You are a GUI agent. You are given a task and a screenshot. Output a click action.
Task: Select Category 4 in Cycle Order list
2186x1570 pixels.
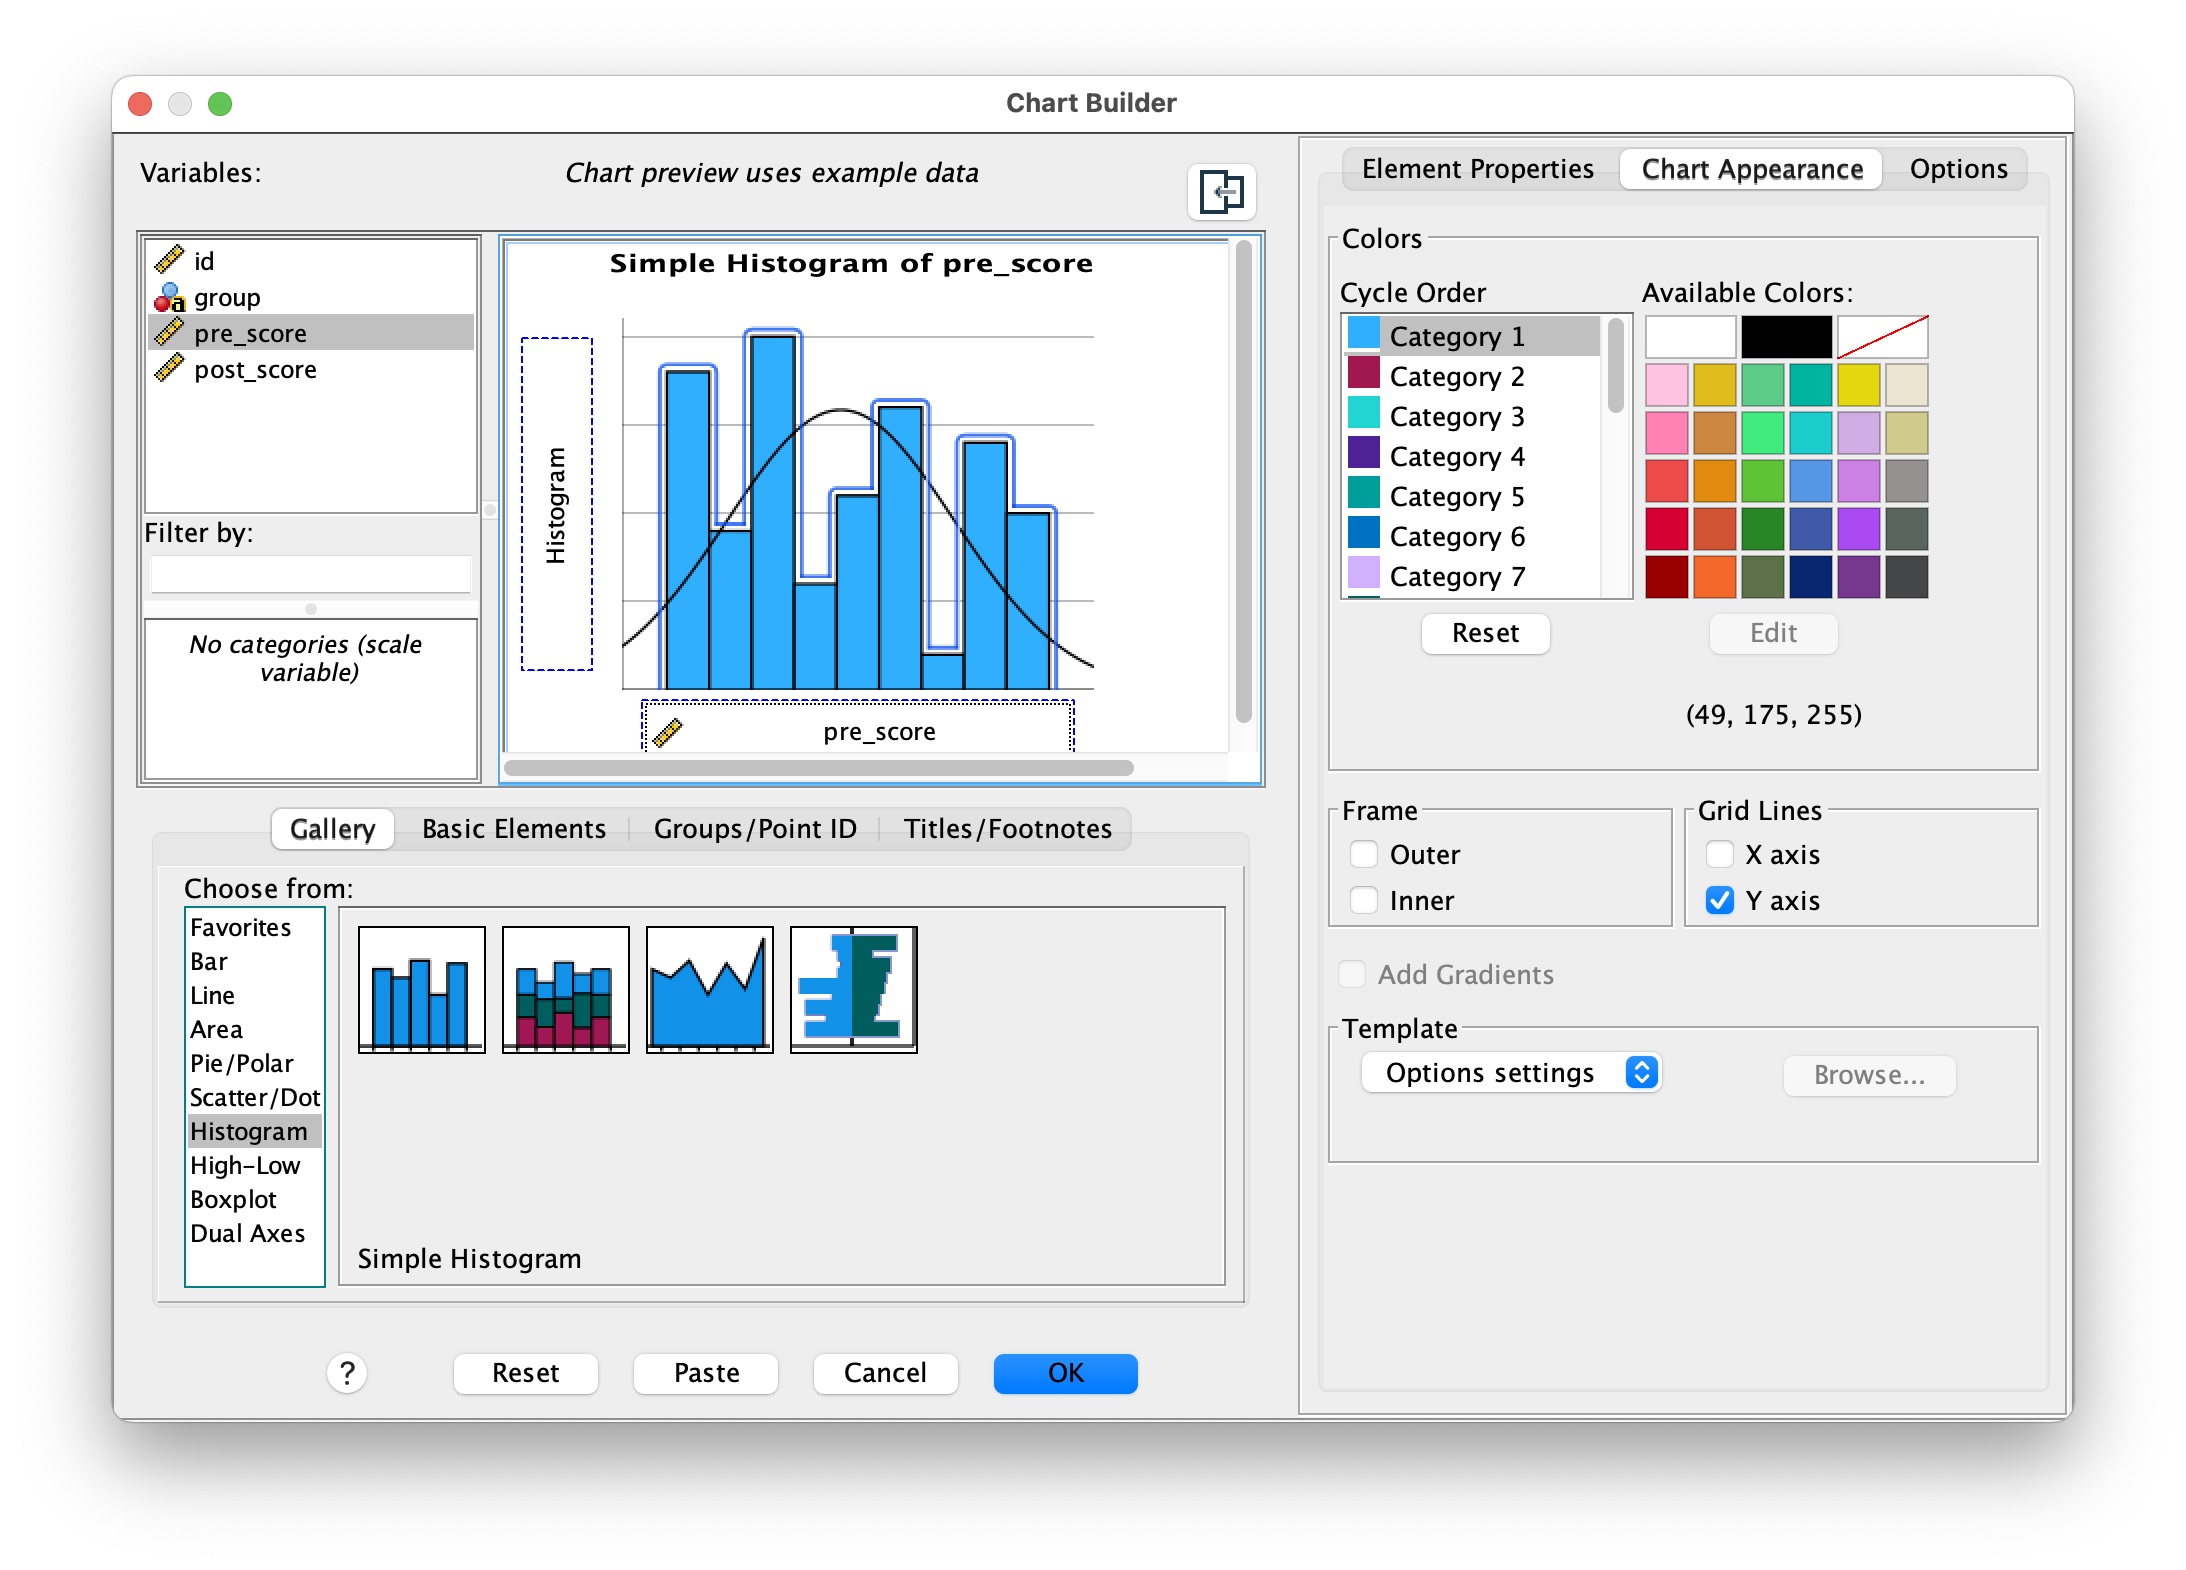point(1456,457)
